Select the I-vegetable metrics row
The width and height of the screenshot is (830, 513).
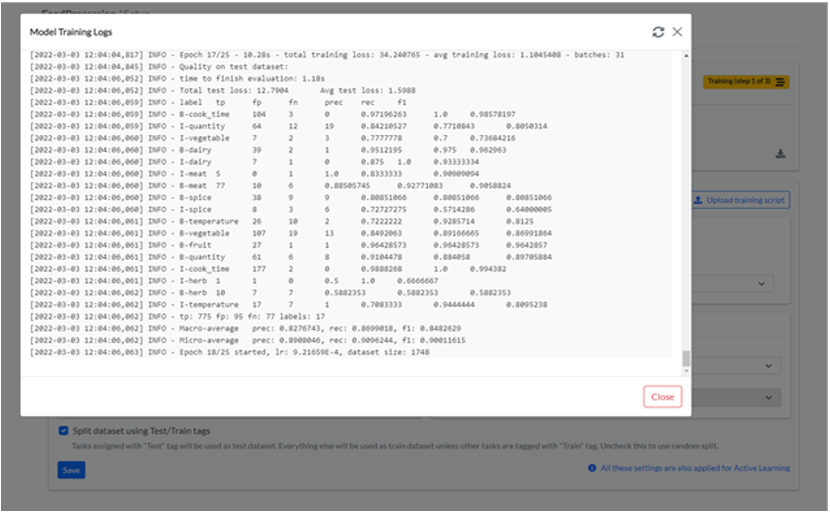[x=273, y=138]
